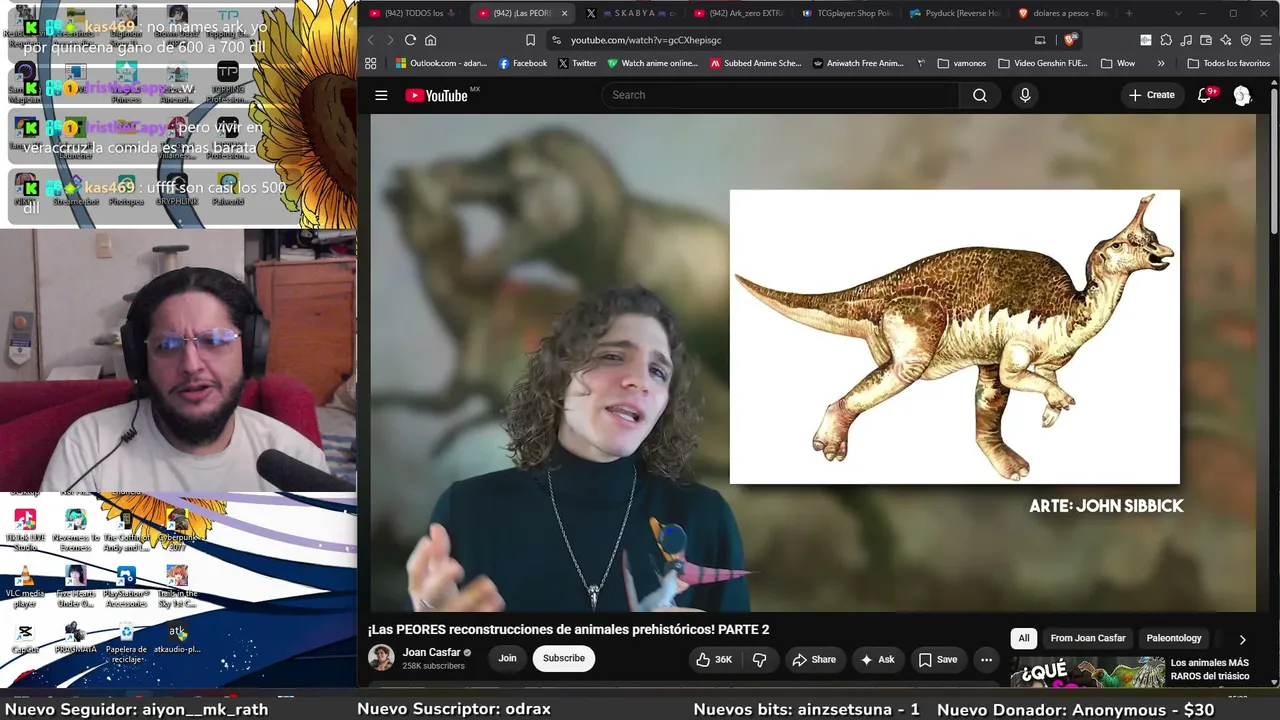
Task: Switch to the TODOS los tab
Action: coord(412,13)
